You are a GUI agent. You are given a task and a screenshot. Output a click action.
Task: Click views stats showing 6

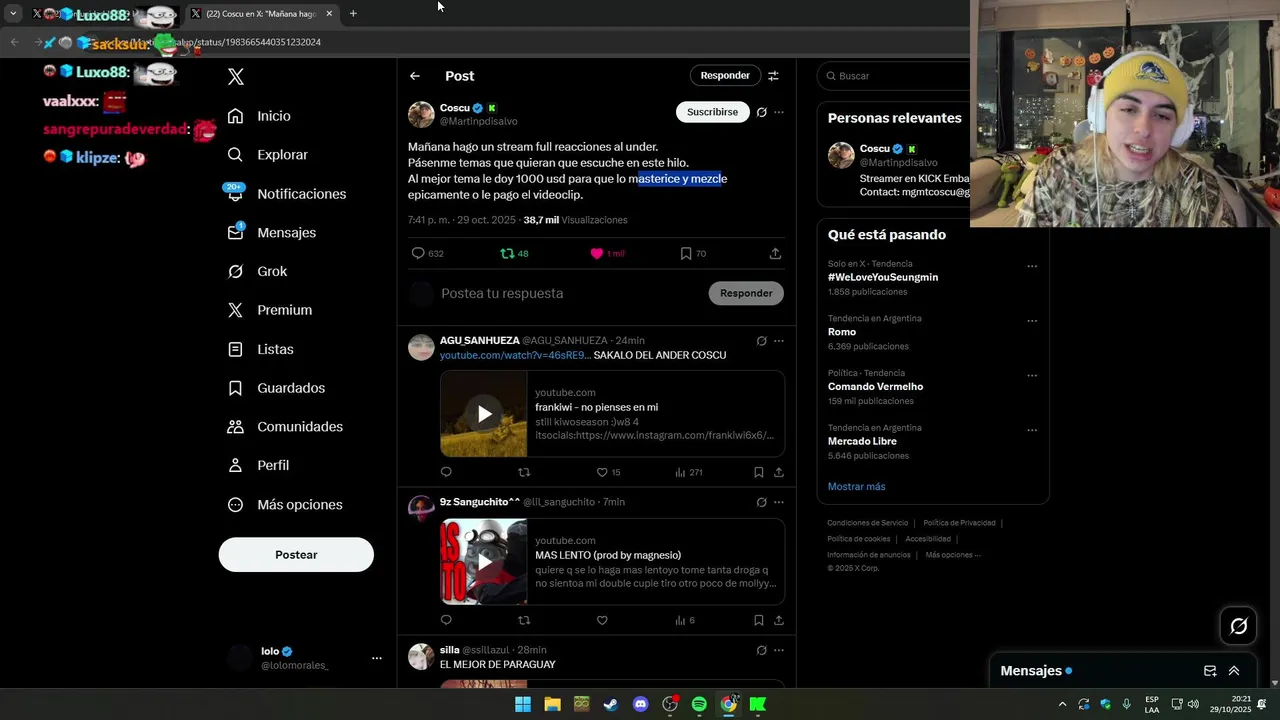click(685, 620)
